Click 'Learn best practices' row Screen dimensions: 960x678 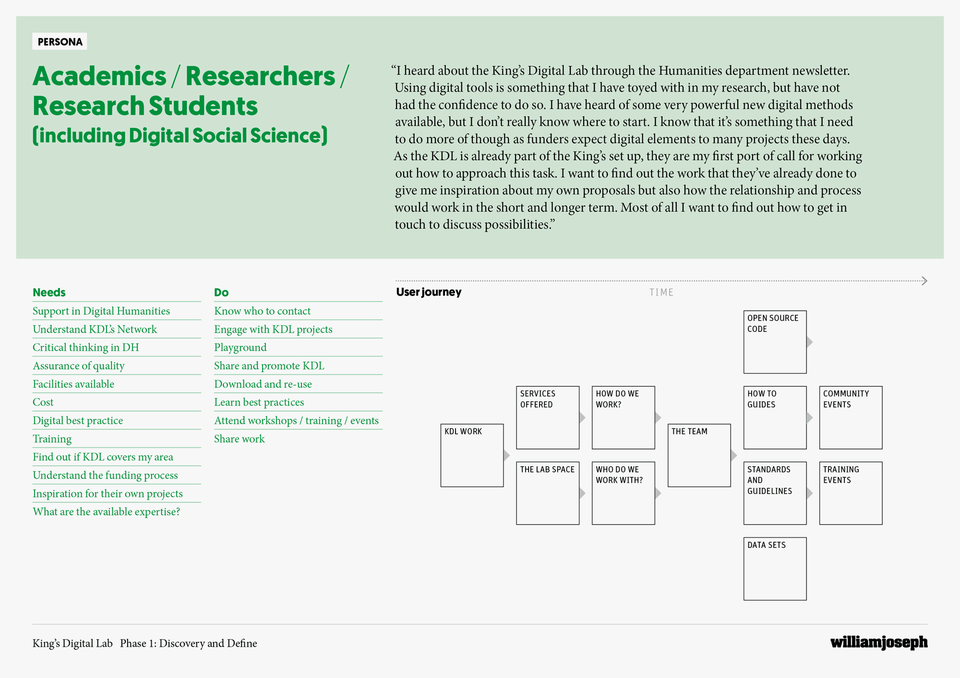[x=298, y=402]
